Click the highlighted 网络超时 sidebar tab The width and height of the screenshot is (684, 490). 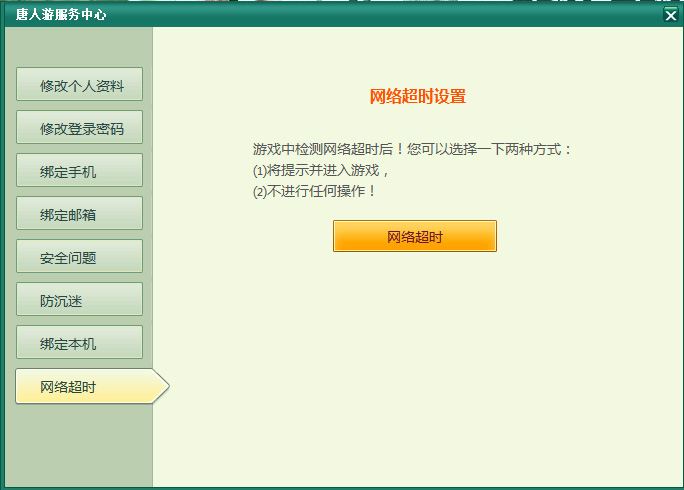point(80,387)
